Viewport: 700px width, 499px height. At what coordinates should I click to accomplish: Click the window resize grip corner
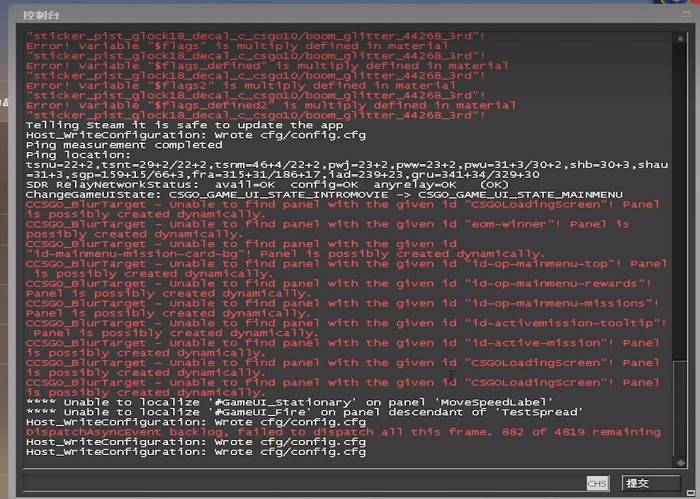click(x=692, y=492)
